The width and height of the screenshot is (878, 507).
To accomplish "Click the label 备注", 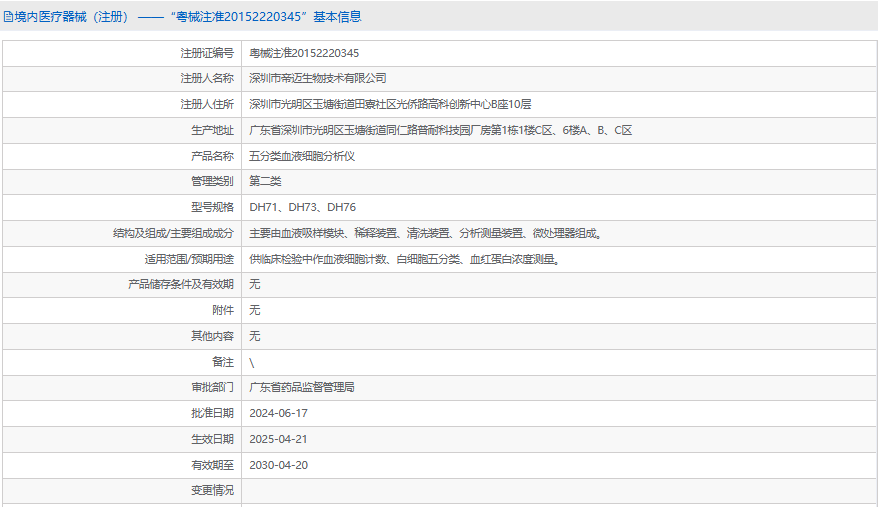I will (223, 362).
